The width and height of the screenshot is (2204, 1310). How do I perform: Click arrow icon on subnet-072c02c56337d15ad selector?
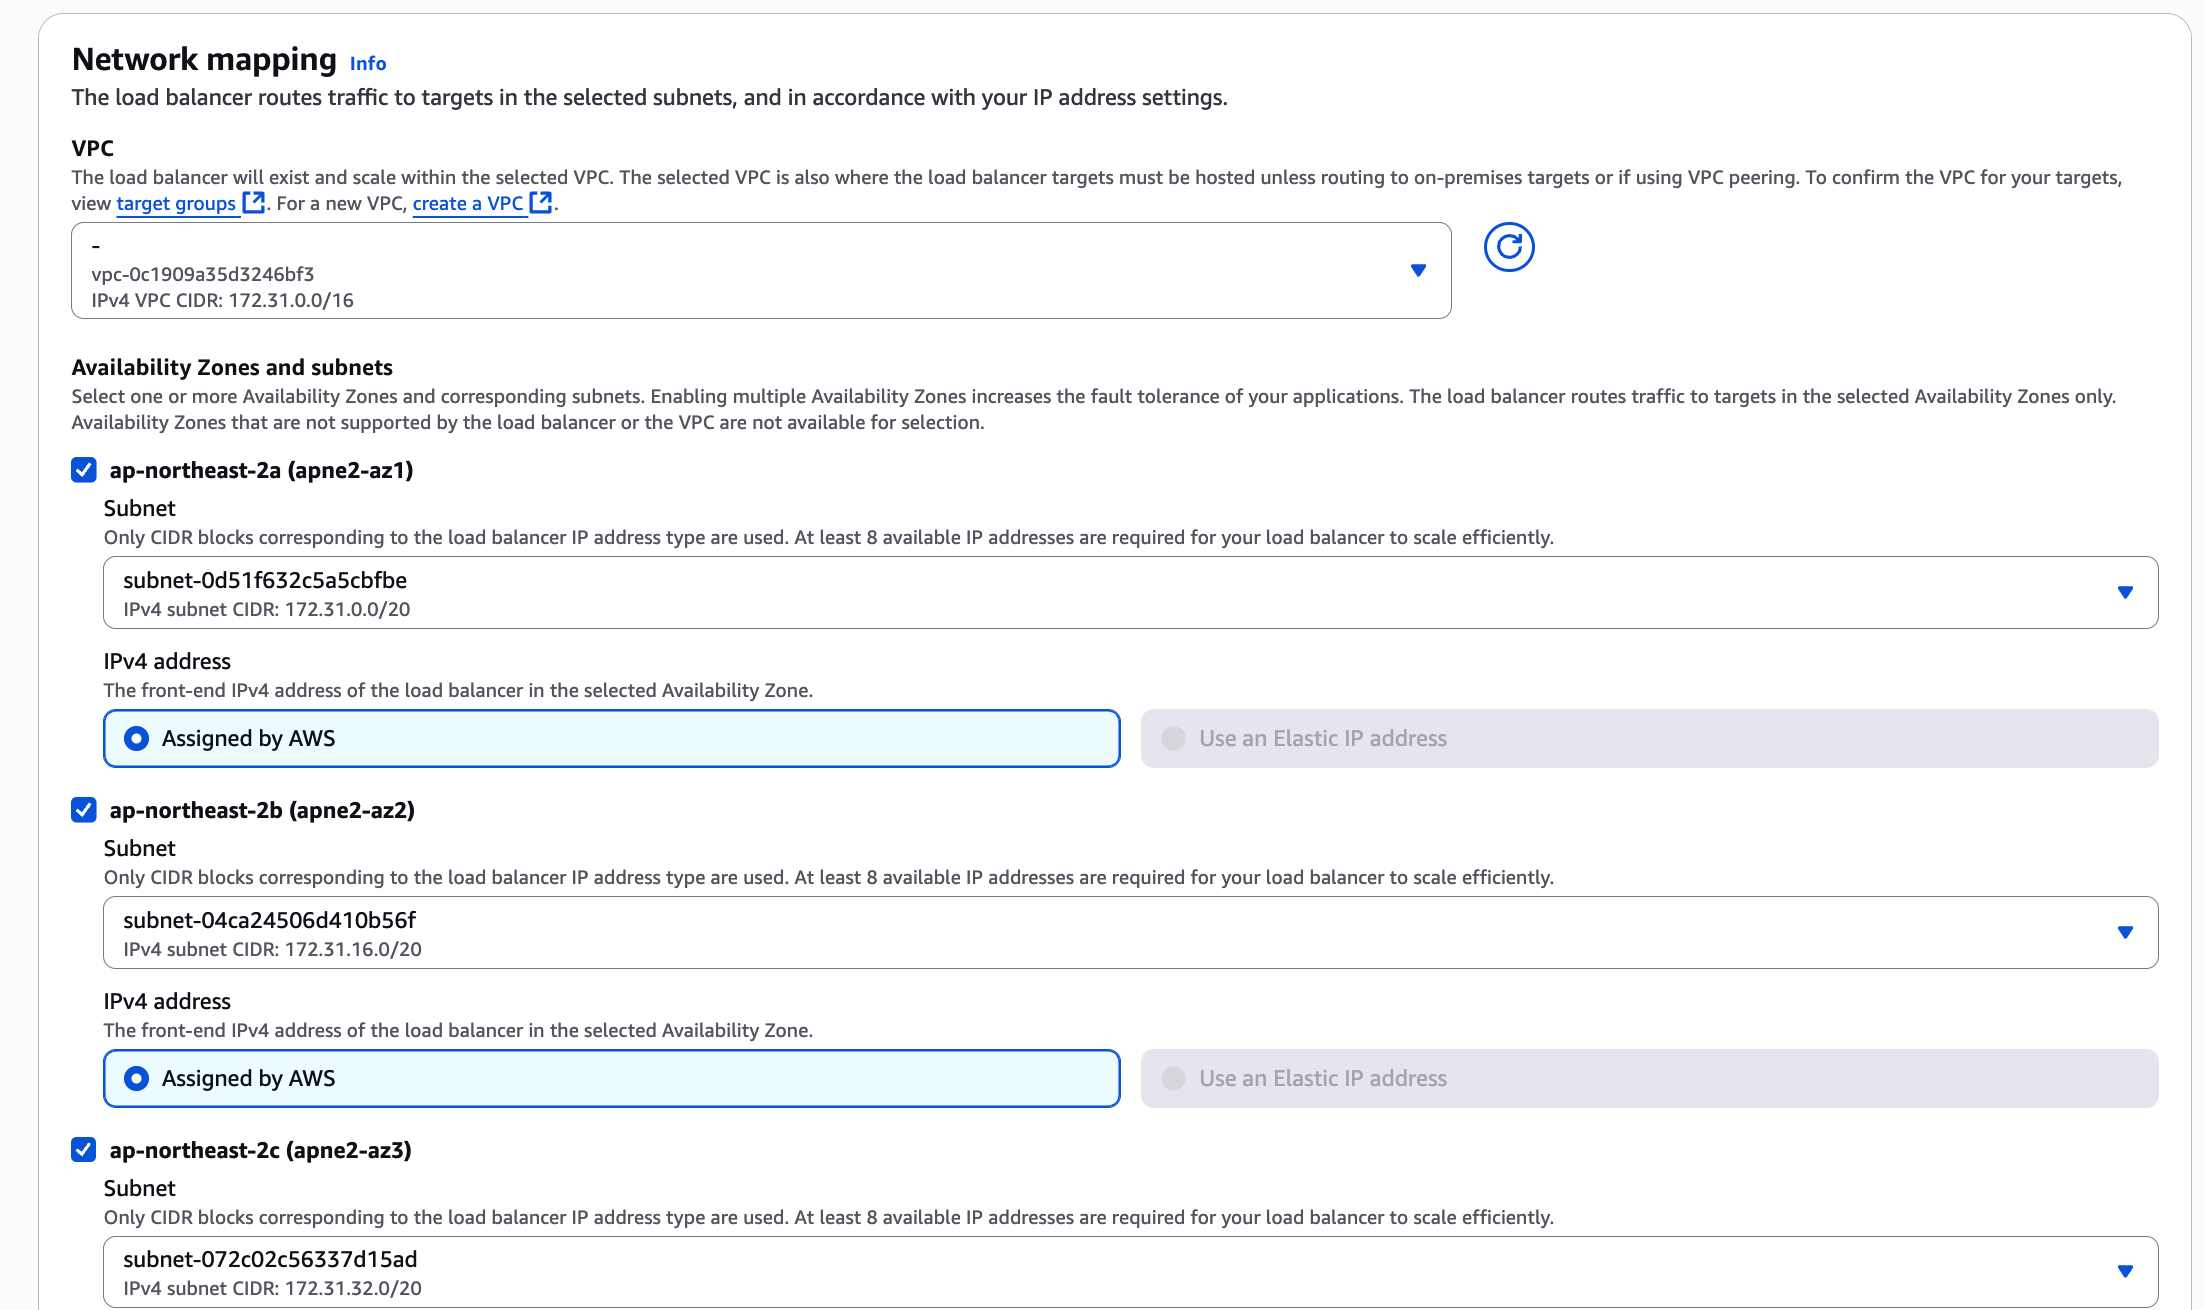point(2125,1272)
